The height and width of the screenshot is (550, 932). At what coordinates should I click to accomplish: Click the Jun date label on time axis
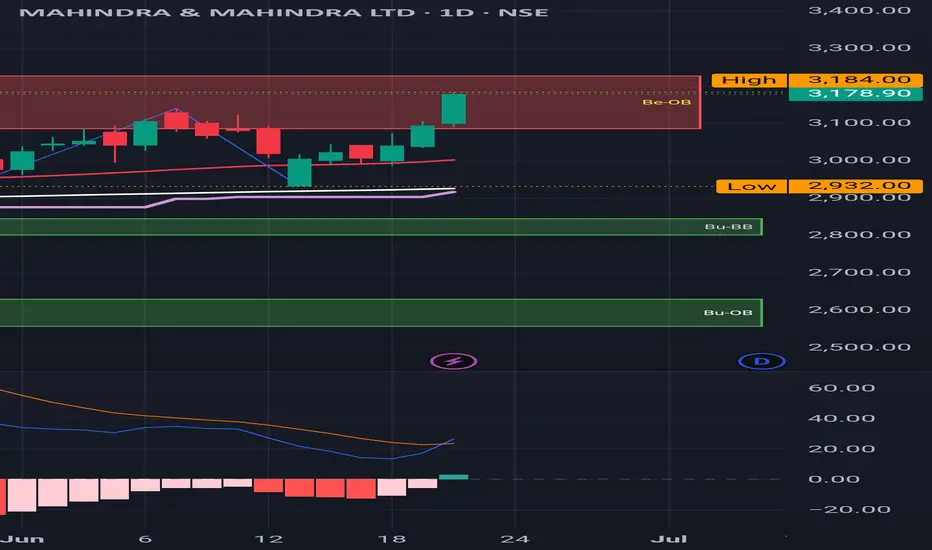(x=22, y=539)
